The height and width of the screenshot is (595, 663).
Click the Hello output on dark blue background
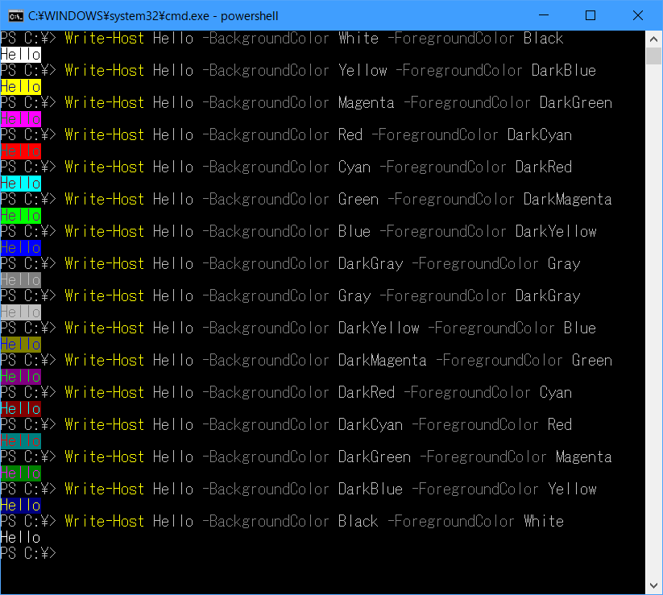(x=21, y=505)
